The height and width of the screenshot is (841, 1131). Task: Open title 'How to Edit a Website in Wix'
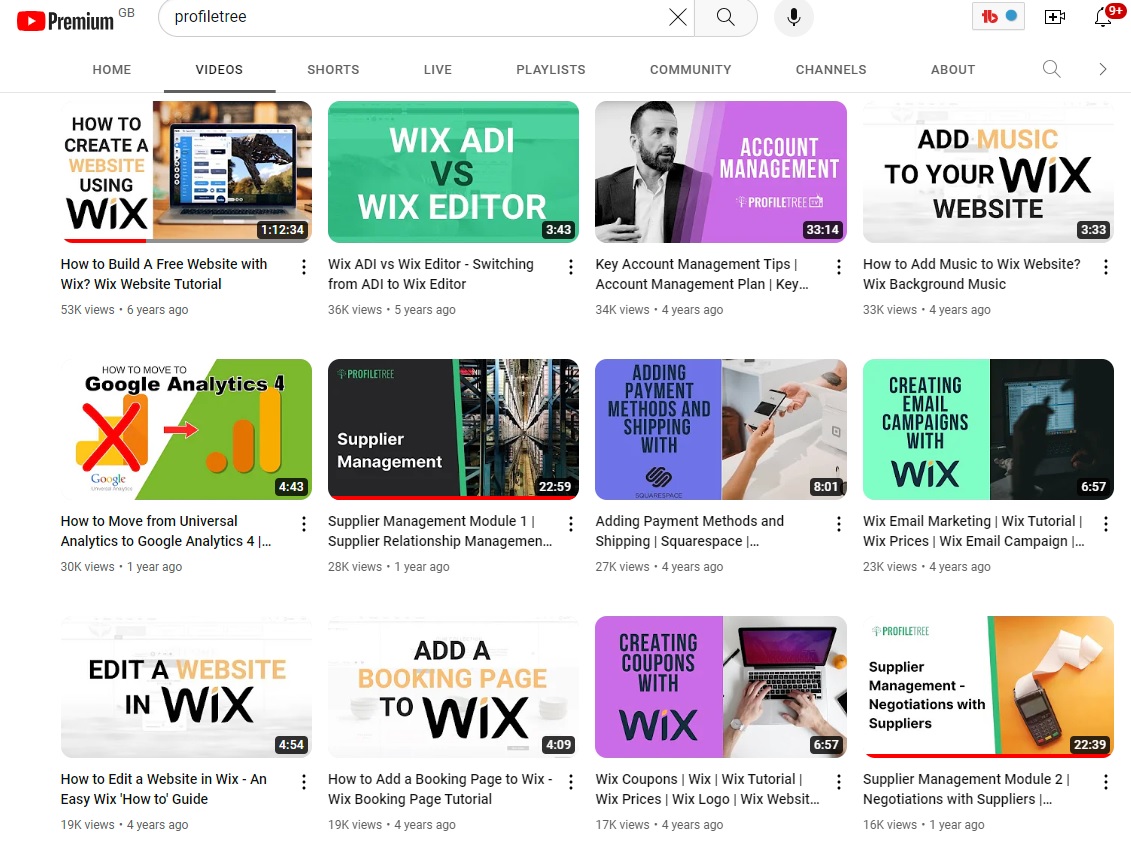164,789
